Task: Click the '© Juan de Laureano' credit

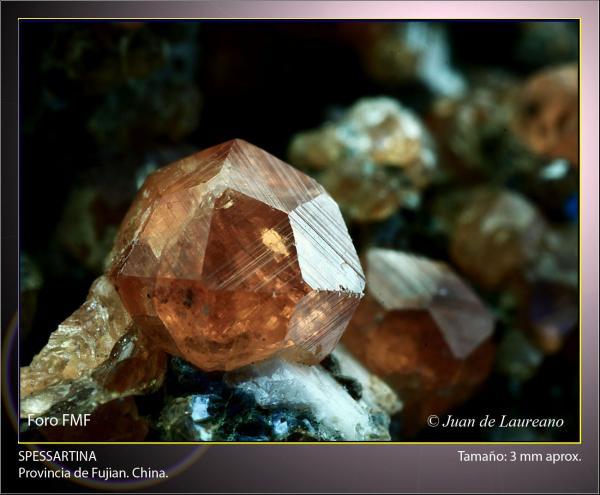Action: point(495,422)
